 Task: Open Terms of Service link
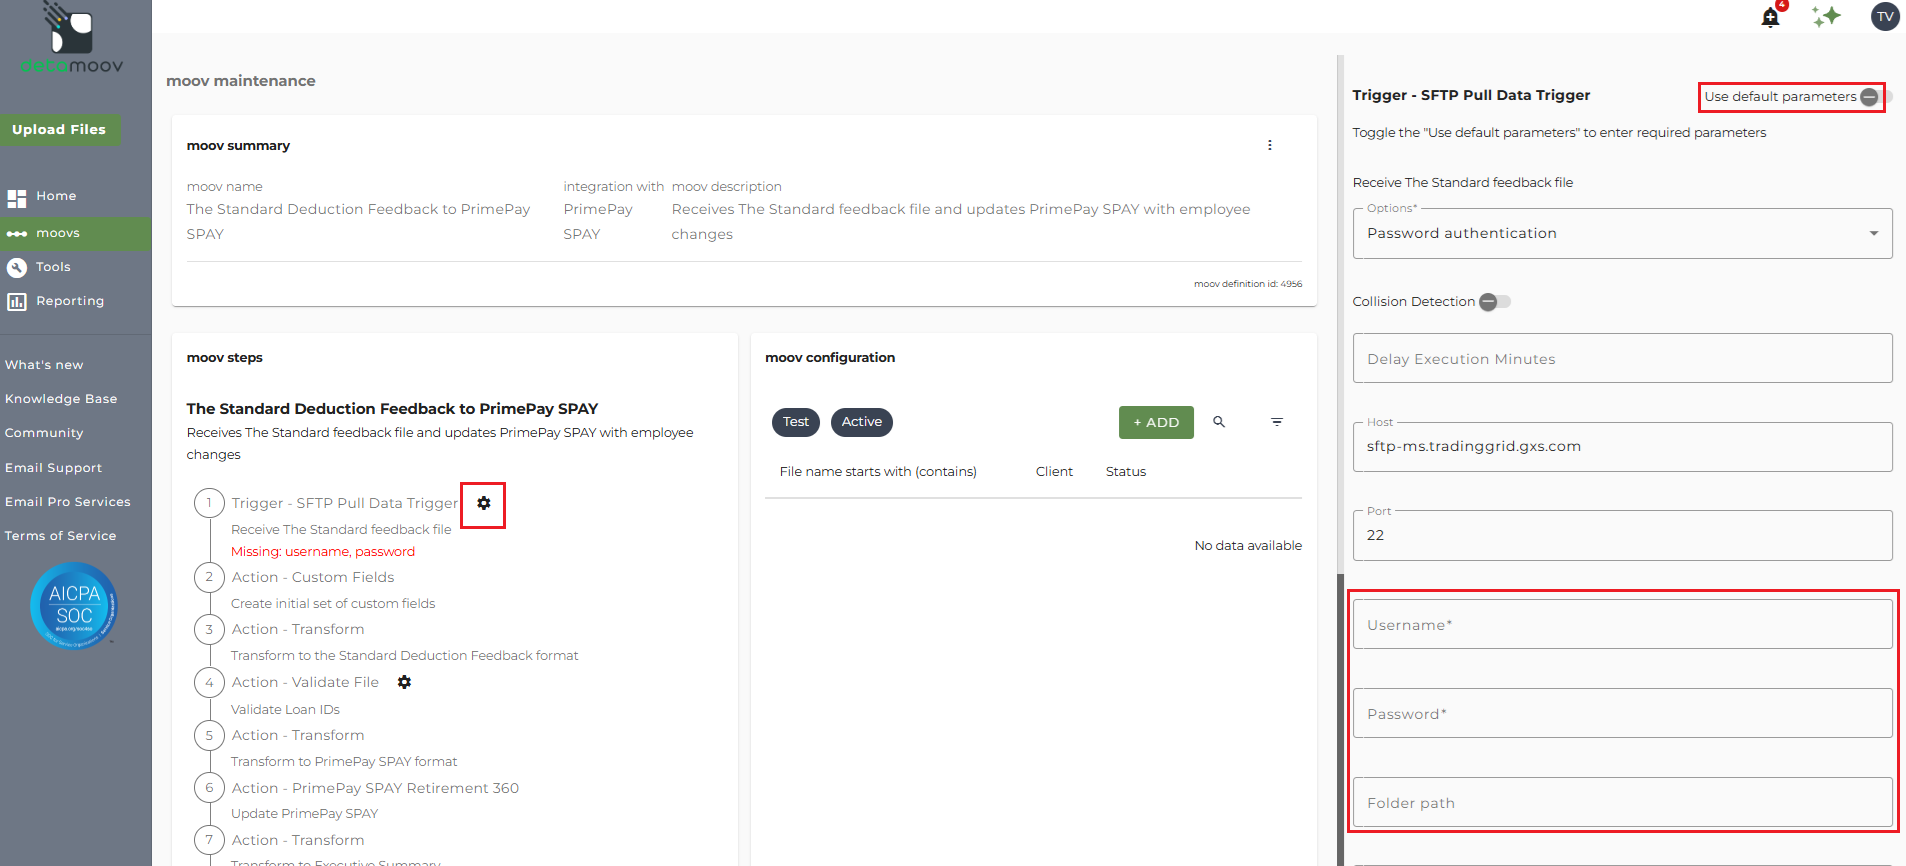[x=60, y=536]
